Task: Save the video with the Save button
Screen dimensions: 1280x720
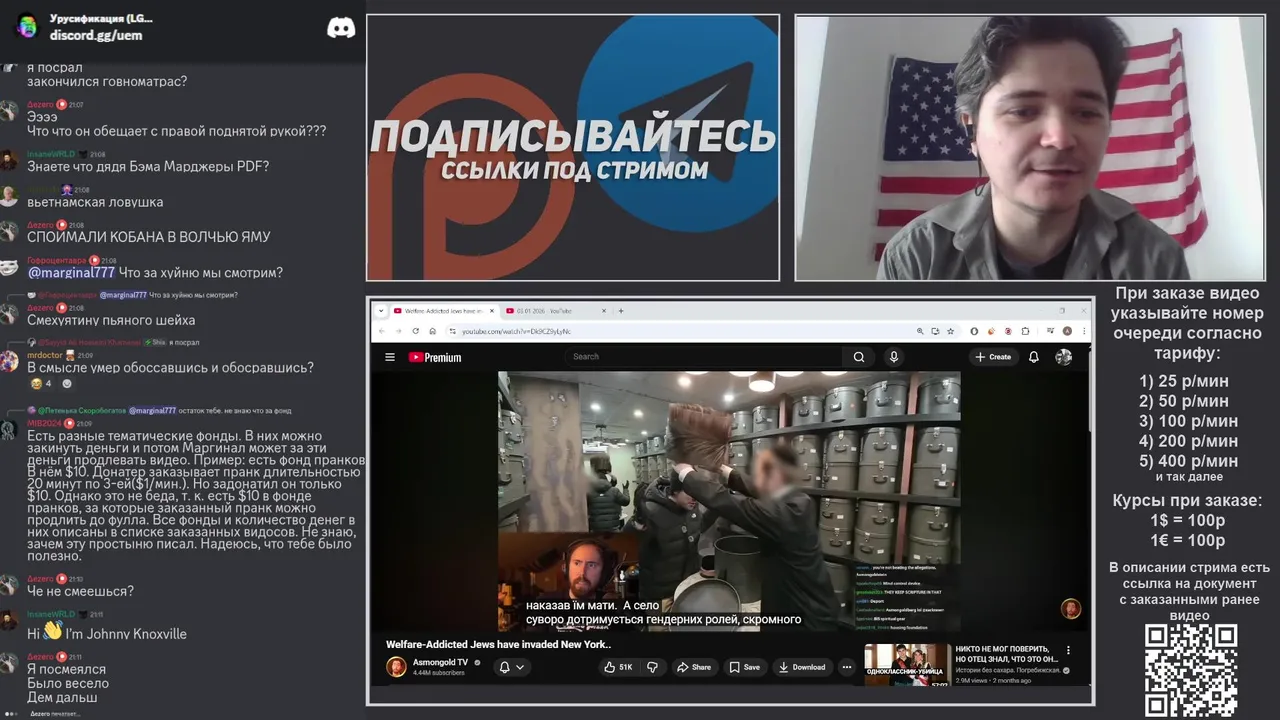Action: pyautogui.click(x=745, y=667)
